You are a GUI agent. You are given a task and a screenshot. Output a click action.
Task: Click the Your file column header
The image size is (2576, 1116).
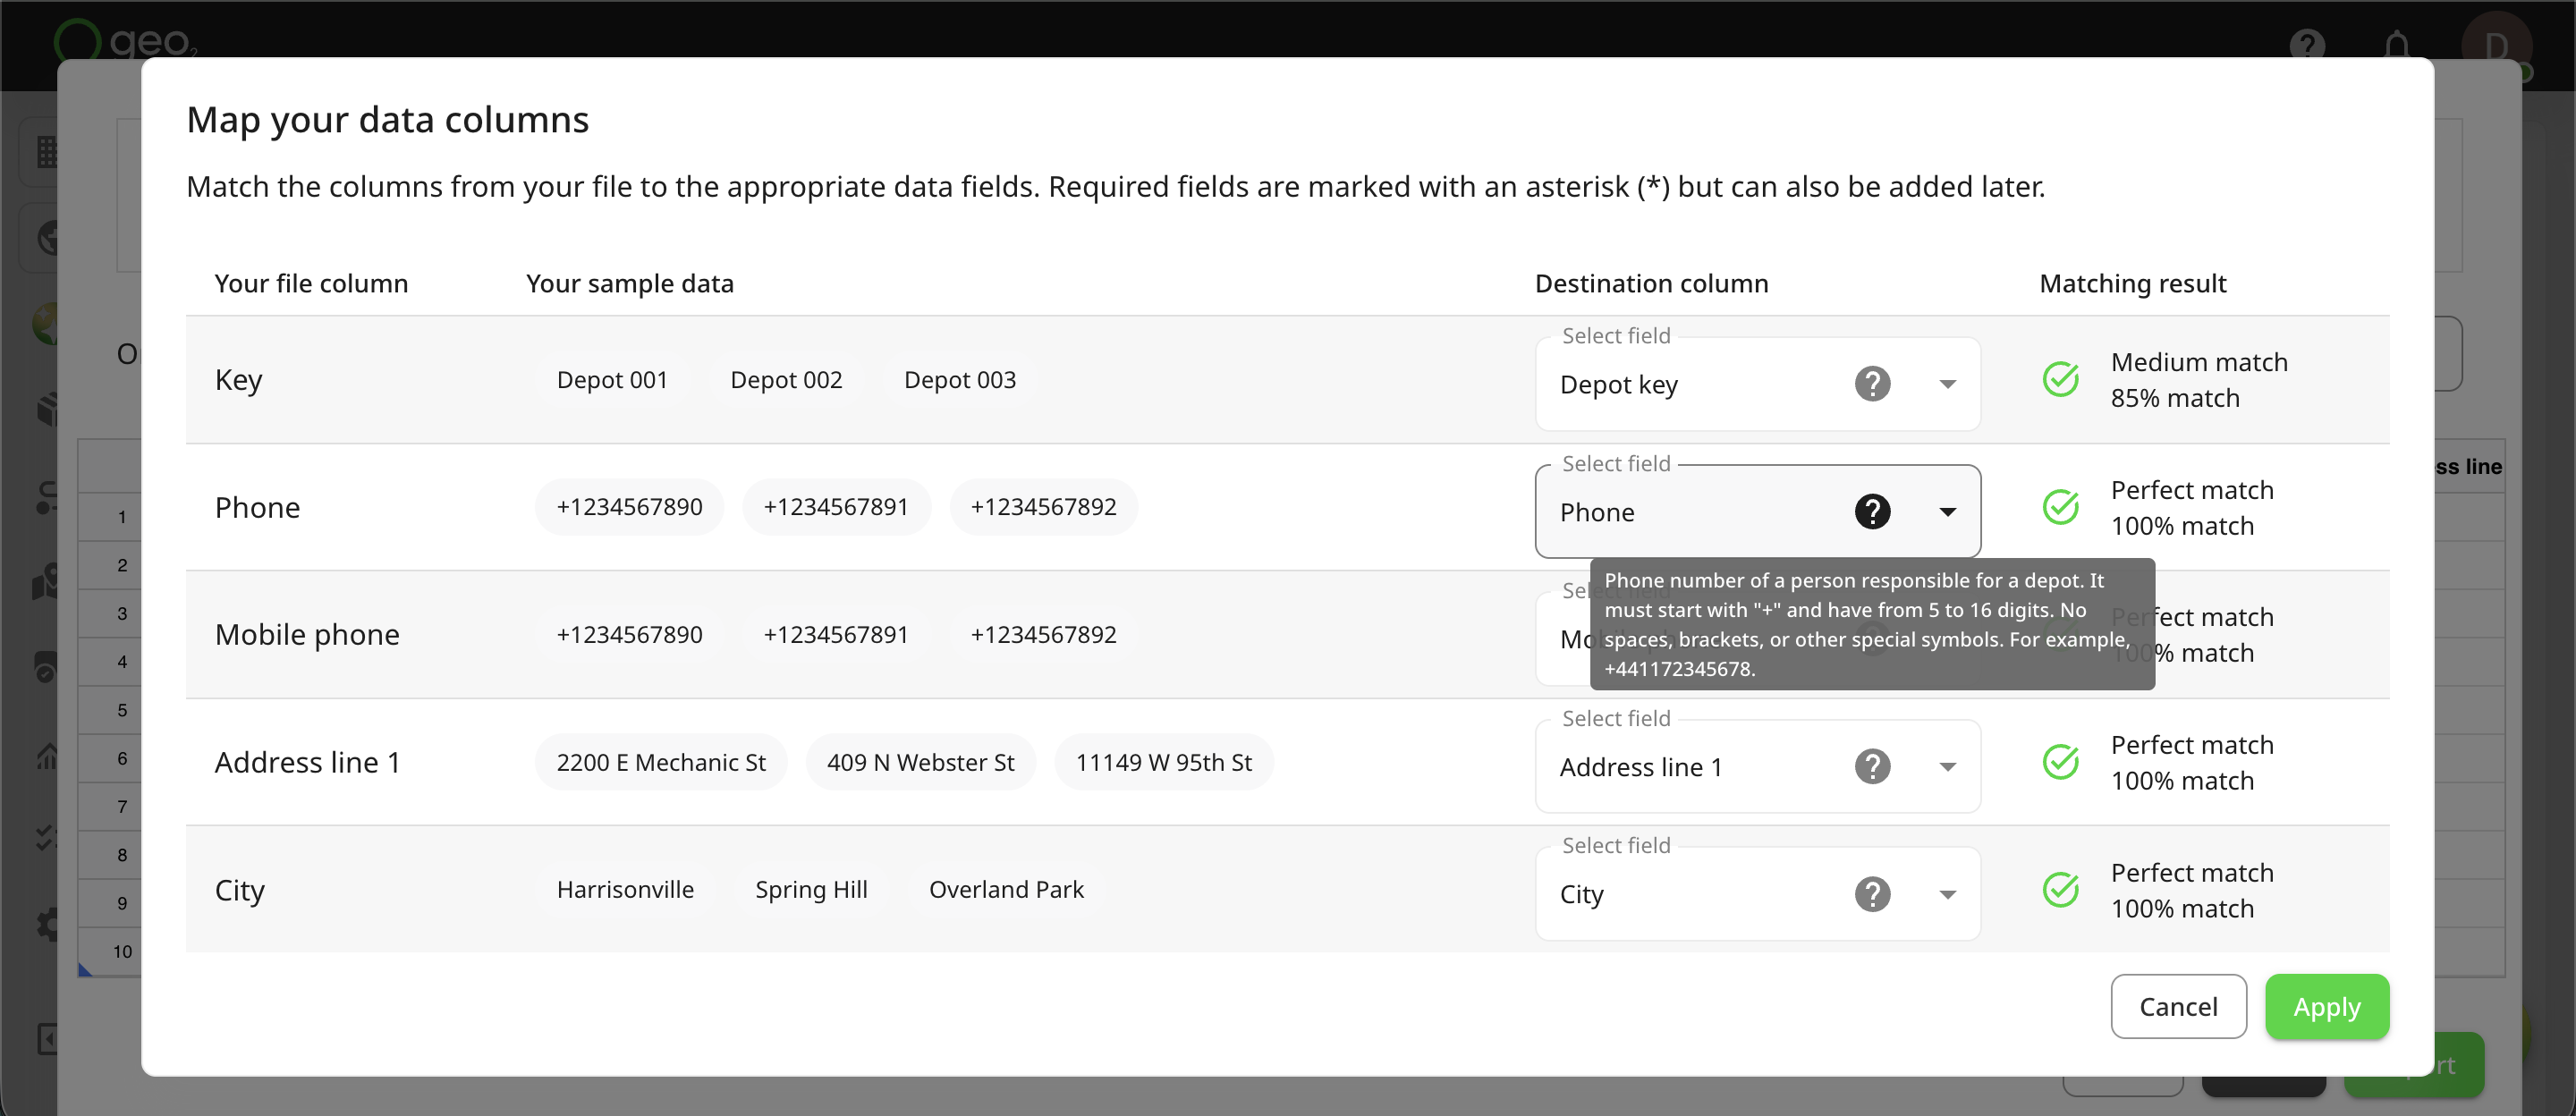tap(311, 284)
